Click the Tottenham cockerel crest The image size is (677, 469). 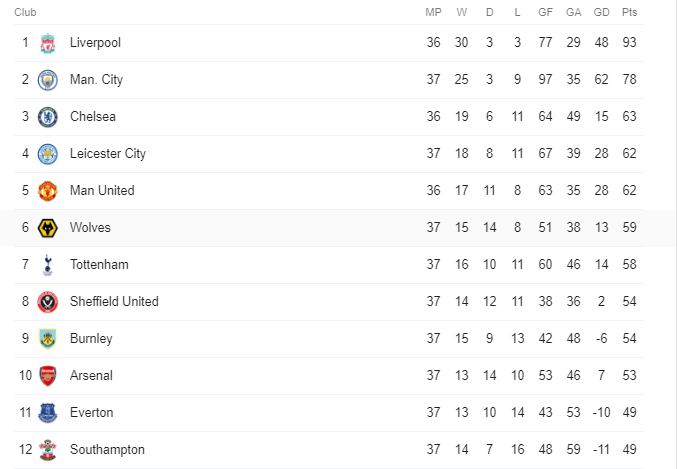(47, 265)
